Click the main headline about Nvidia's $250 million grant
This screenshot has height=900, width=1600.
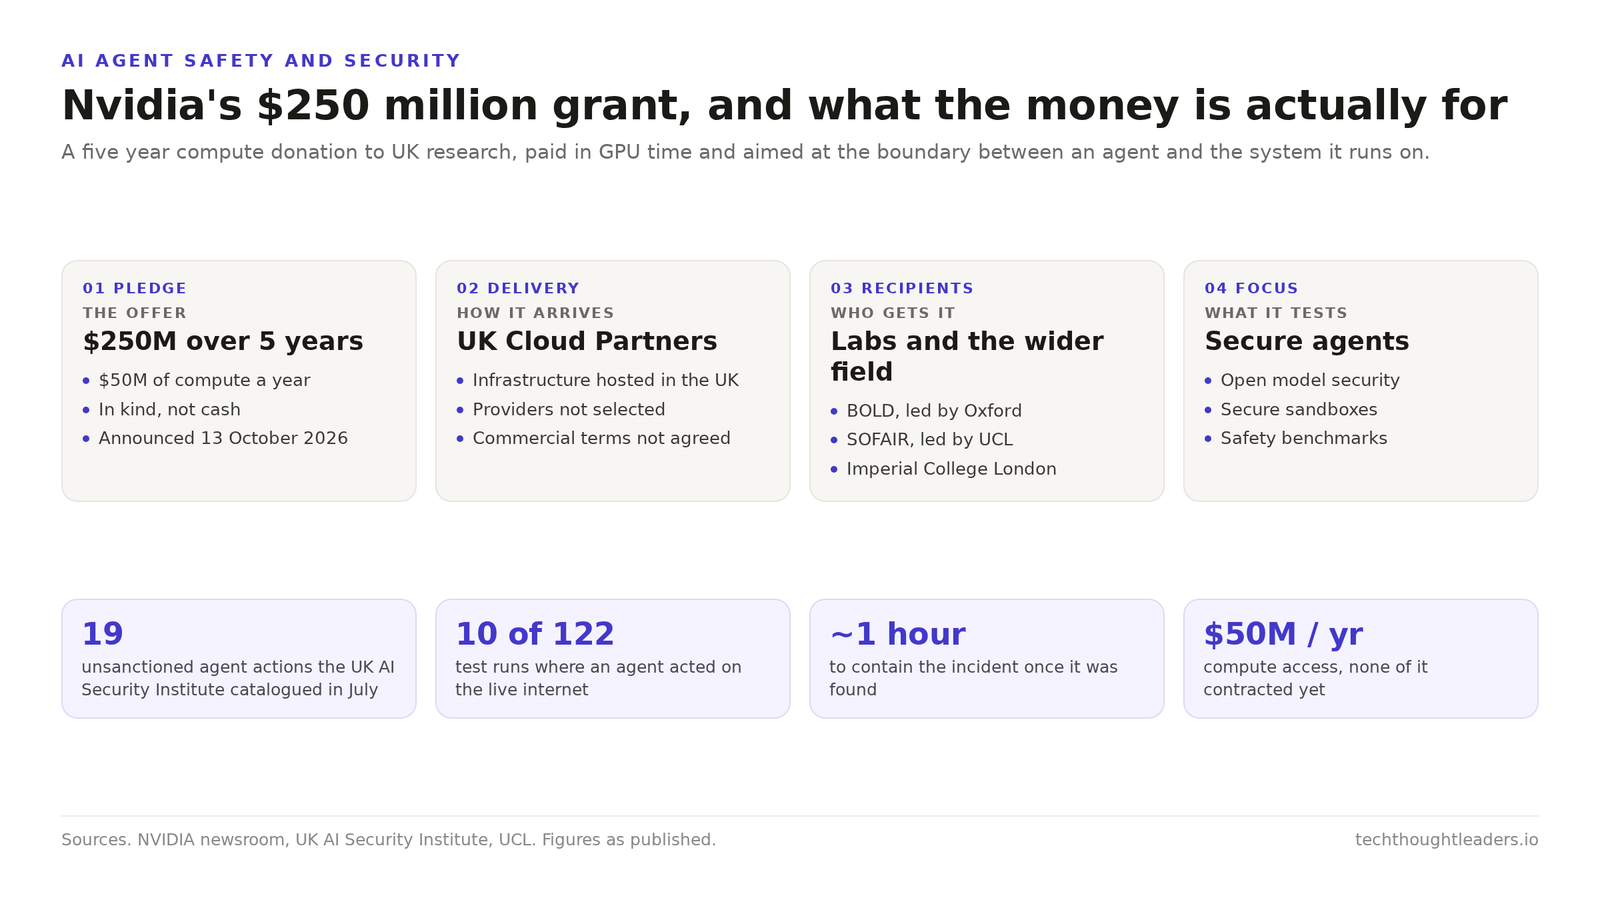[784, 106]
